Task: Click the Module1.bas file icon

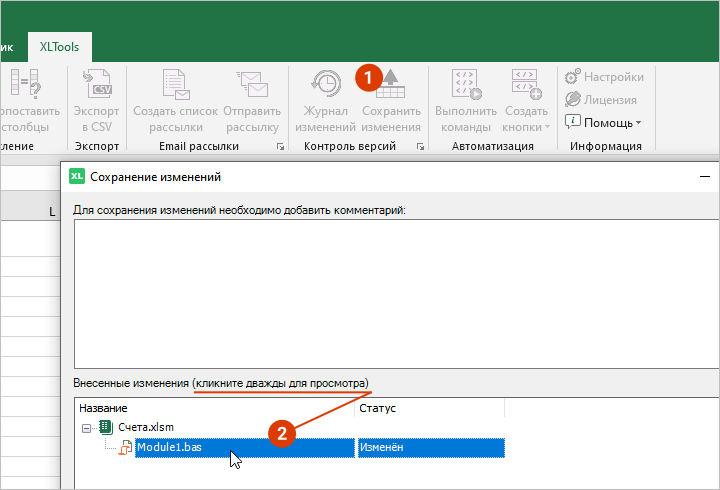Action: click(125, 447)
